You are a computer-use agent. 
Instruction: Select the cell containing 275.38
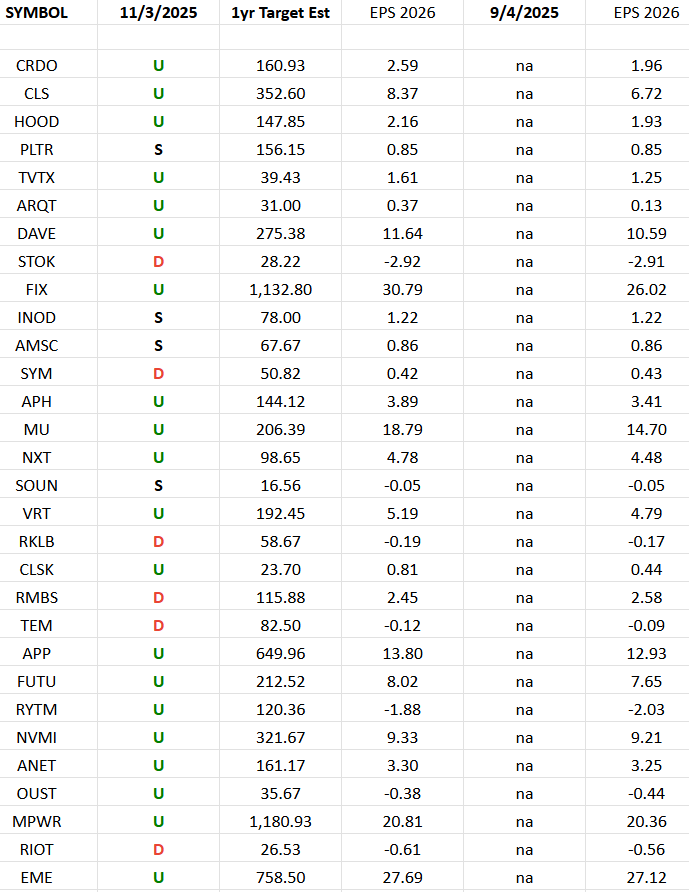pyautogui.click(x=281, y=234)
